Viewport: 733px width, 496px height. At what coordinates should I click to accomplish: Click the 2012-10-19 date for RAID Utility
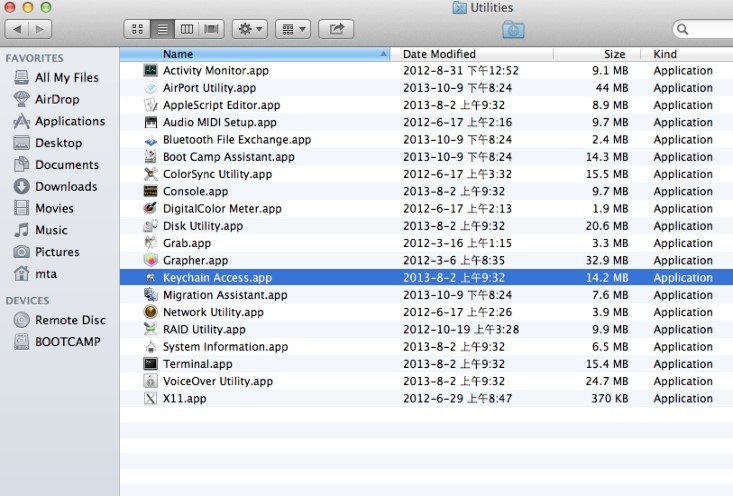tap(461, 330)
